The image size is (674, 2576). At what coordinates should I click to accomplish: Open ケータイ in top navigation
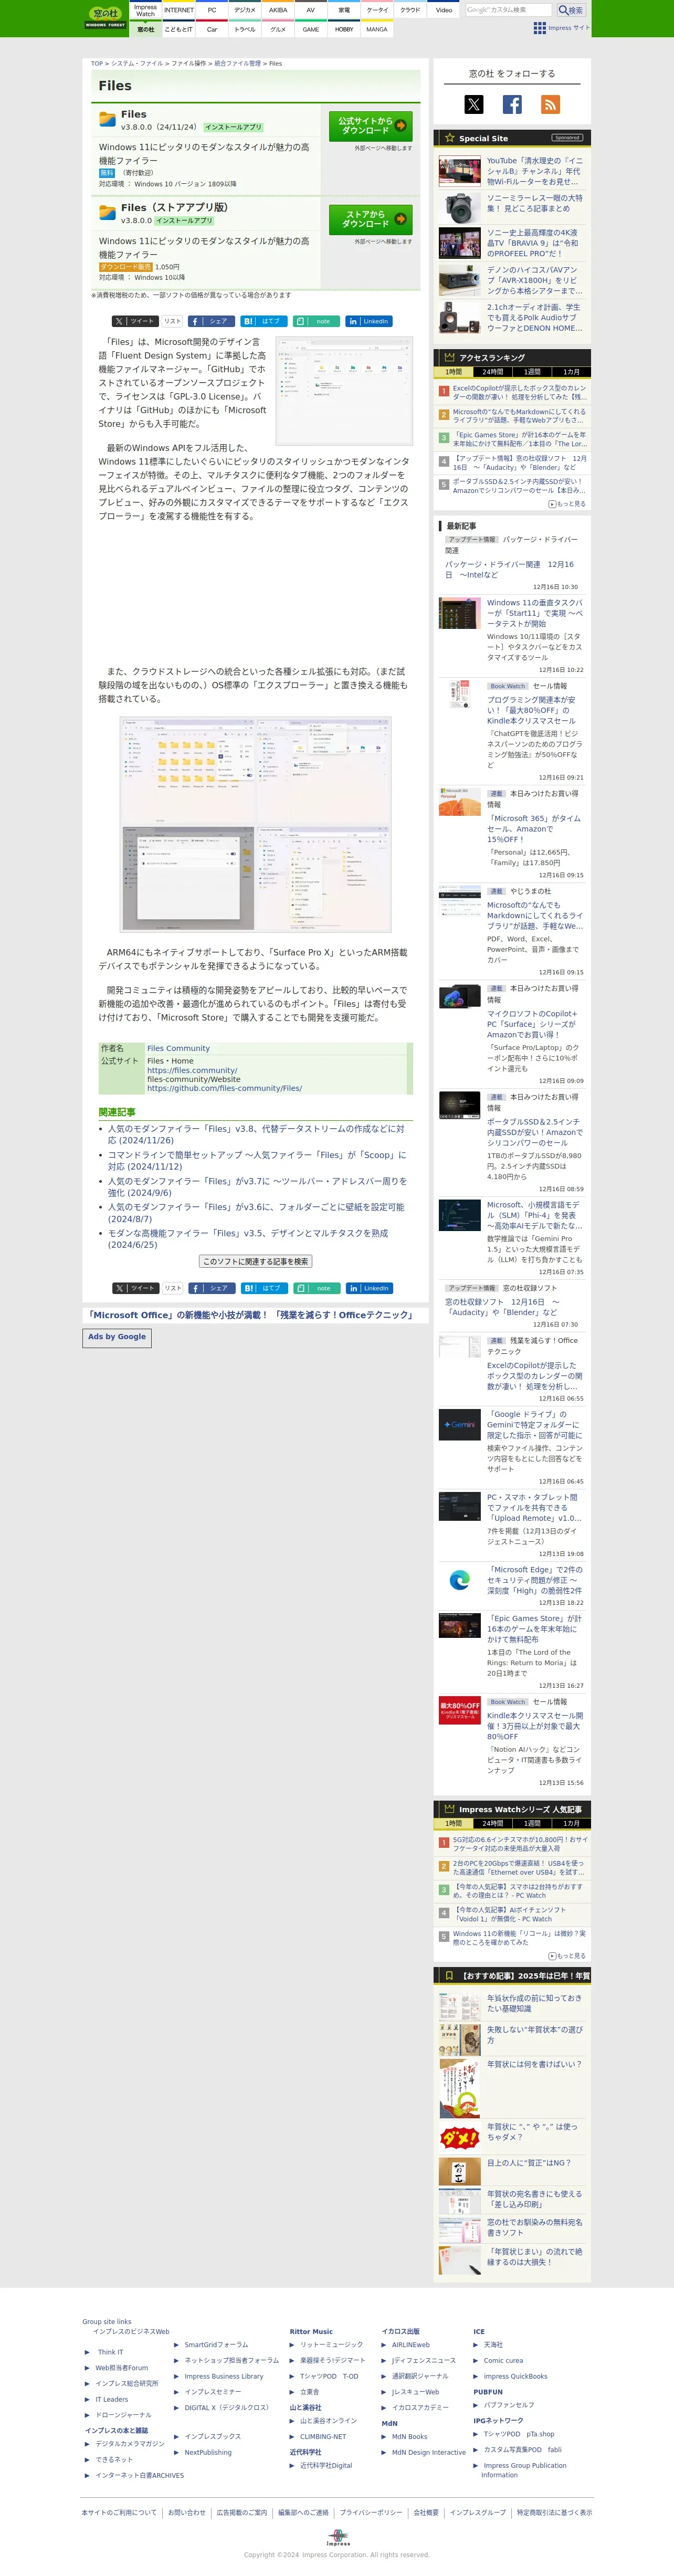pyautogui.click(x=377, y=10)
